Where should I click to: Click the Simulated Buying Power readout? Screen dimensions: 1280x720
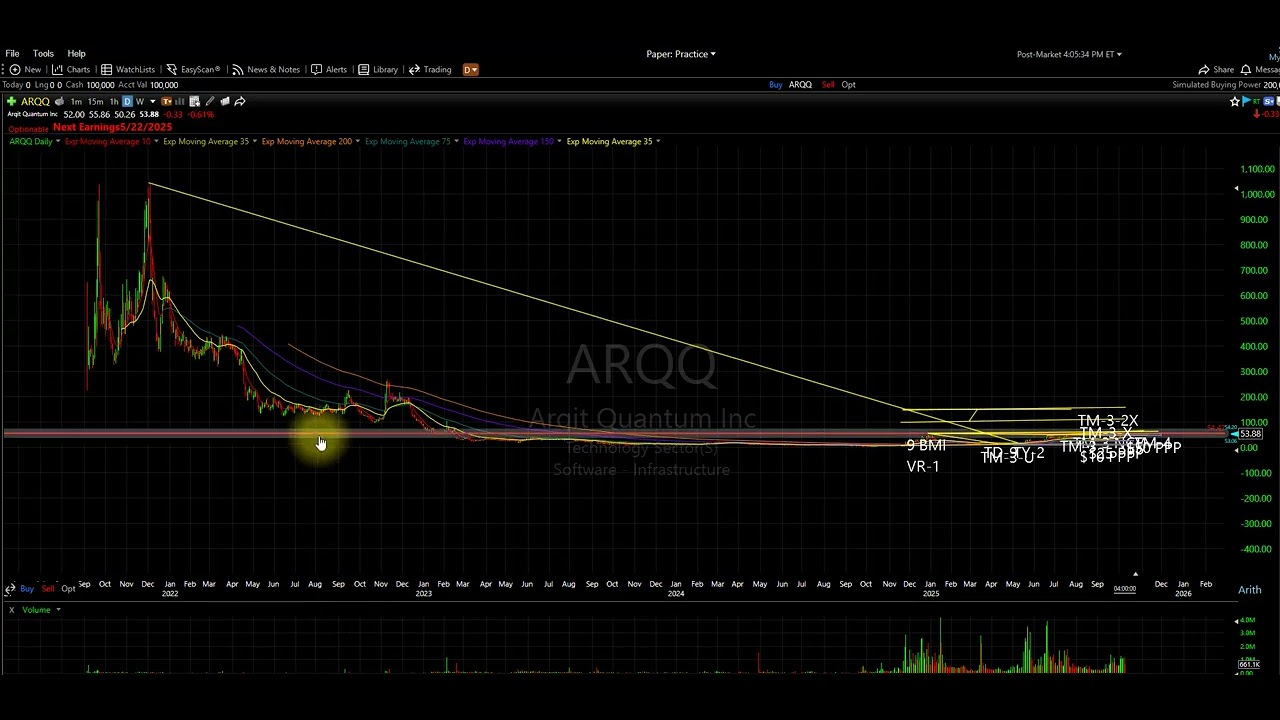(1225, 85)
